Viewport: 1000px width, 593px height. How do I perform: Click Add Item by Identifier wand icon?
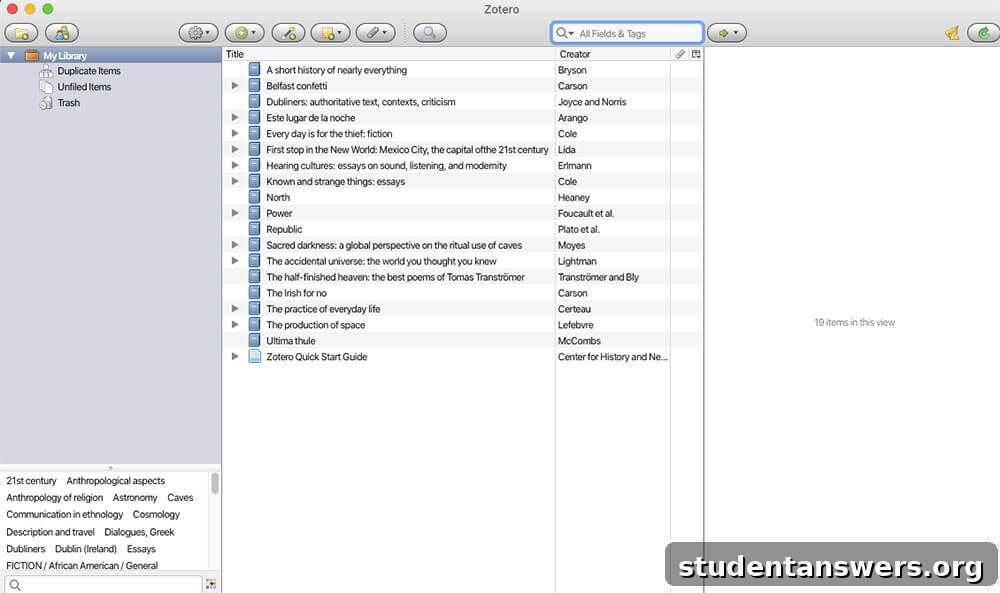click(x=288, y=33)
